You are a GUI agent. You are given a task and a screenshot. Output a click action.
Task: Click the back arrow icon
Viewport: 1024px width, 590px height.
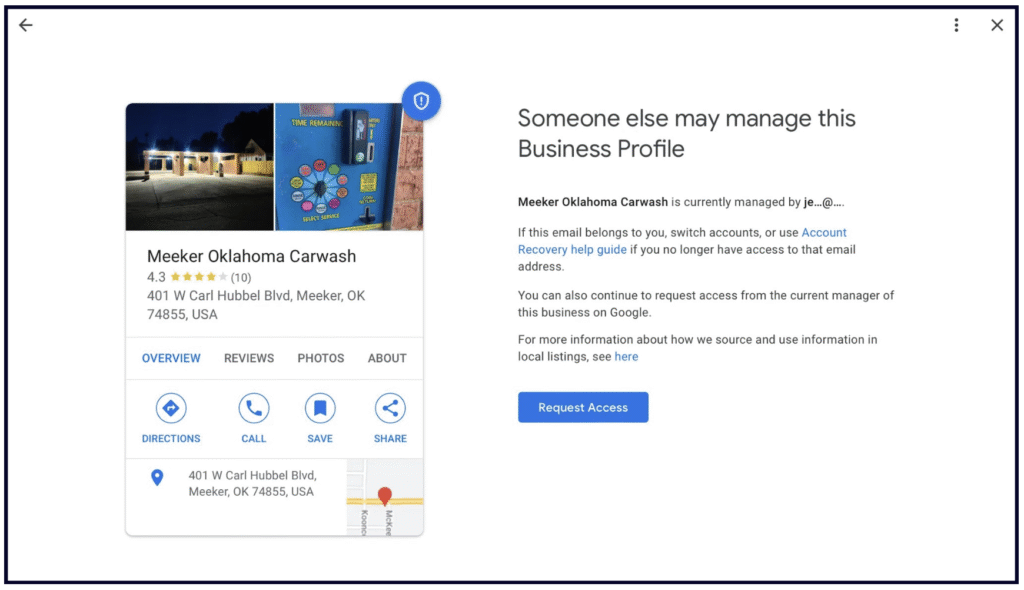click(26, 26)
